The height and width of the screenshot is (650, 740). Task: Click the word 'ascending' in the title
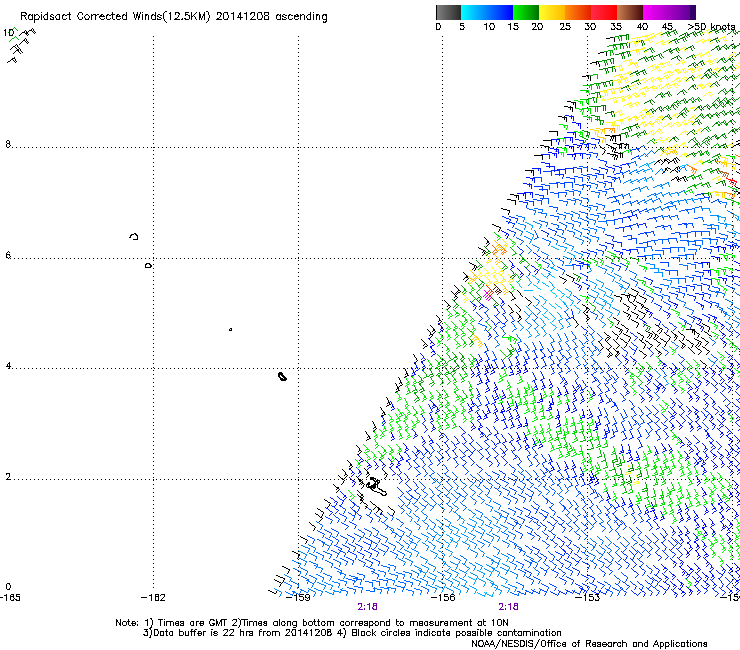301,17
